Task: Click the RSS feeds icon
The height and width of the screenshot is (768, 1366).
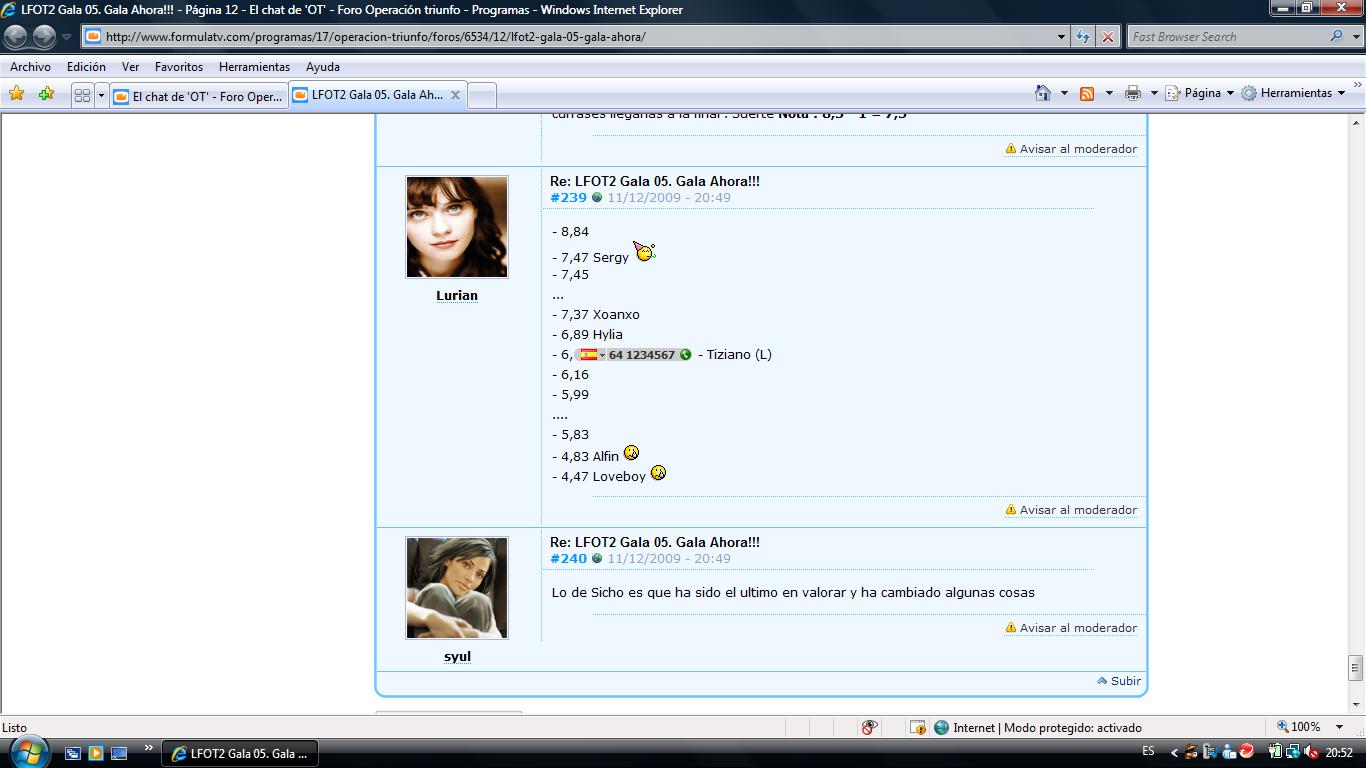Action: (1087, 93)
